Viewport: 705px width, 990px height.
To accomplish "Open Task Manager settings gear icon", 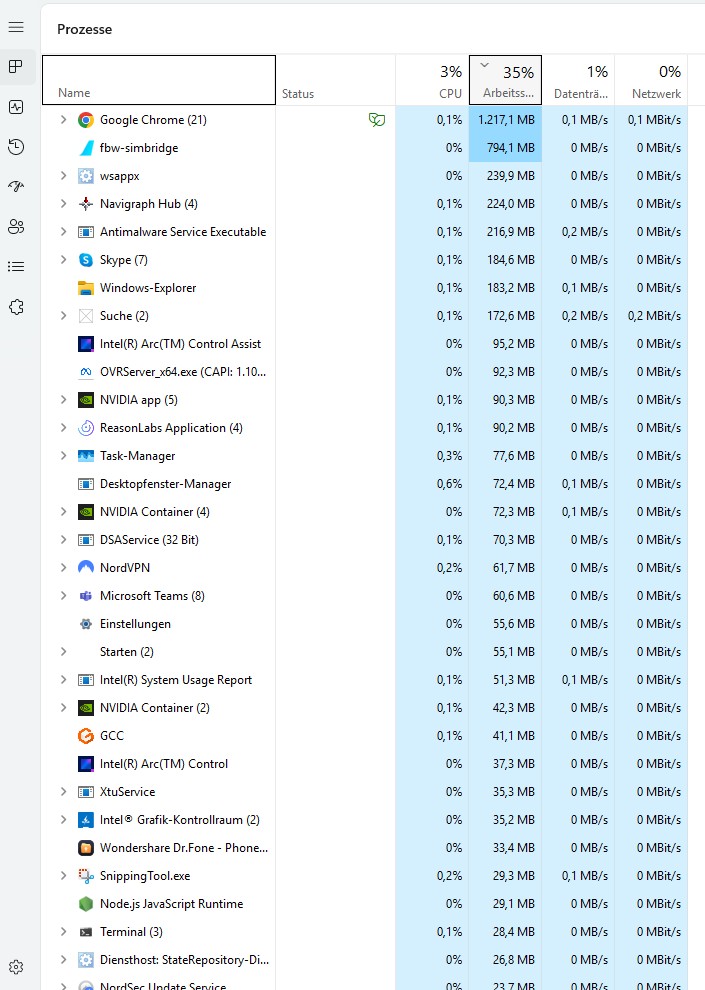I will [16, 967].
